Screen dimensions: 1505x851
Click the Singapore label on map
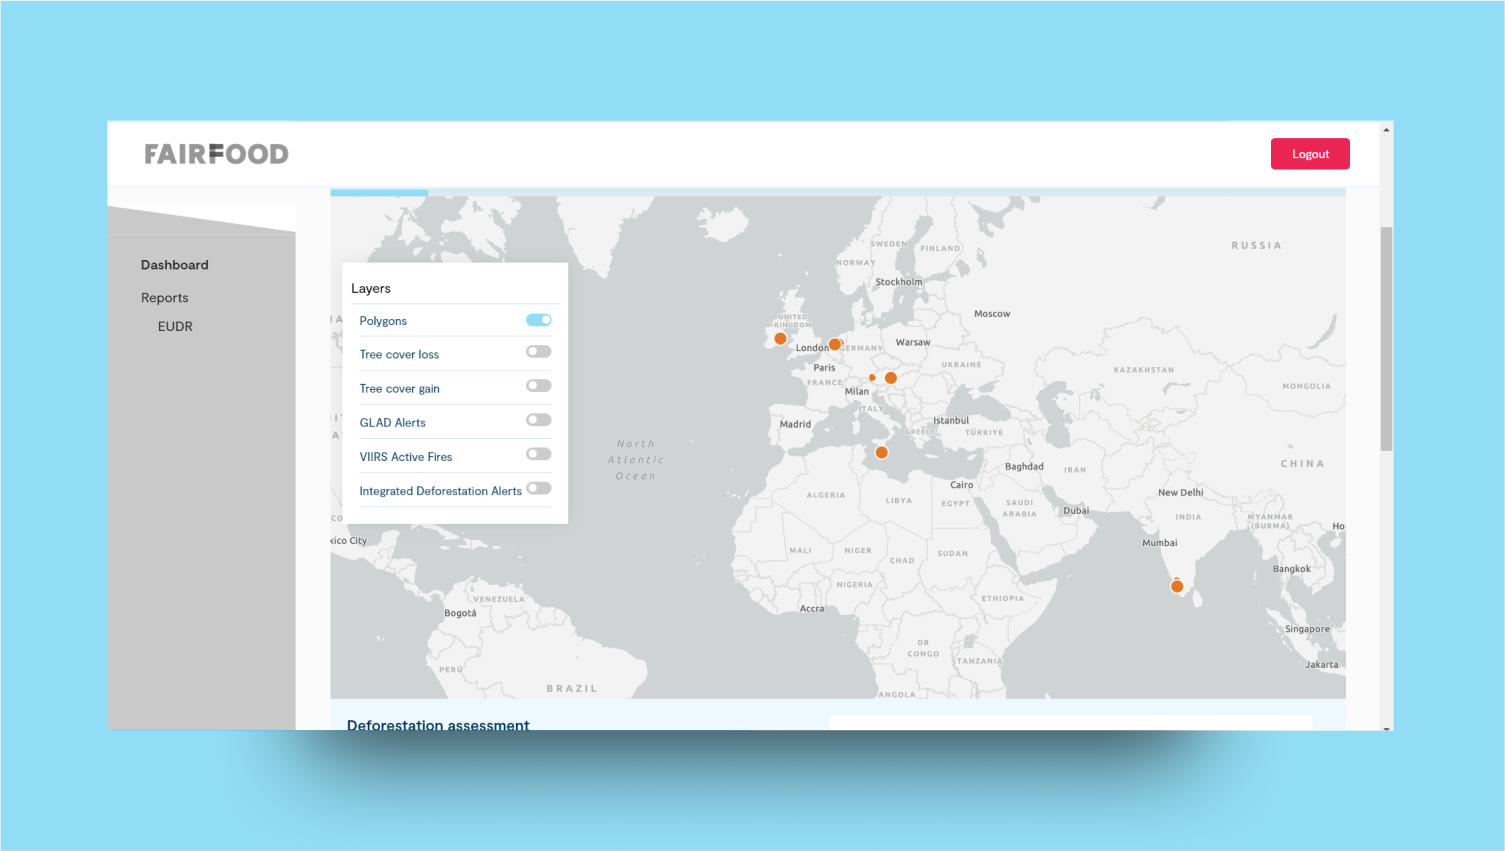tap(1307, 629)
